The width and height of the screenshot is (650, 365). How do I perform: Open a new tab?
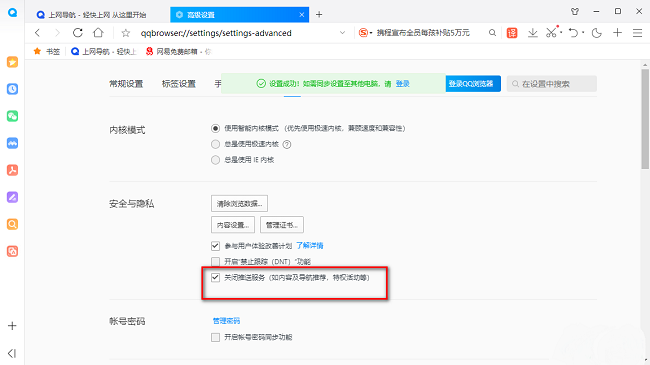click(319, 15)
